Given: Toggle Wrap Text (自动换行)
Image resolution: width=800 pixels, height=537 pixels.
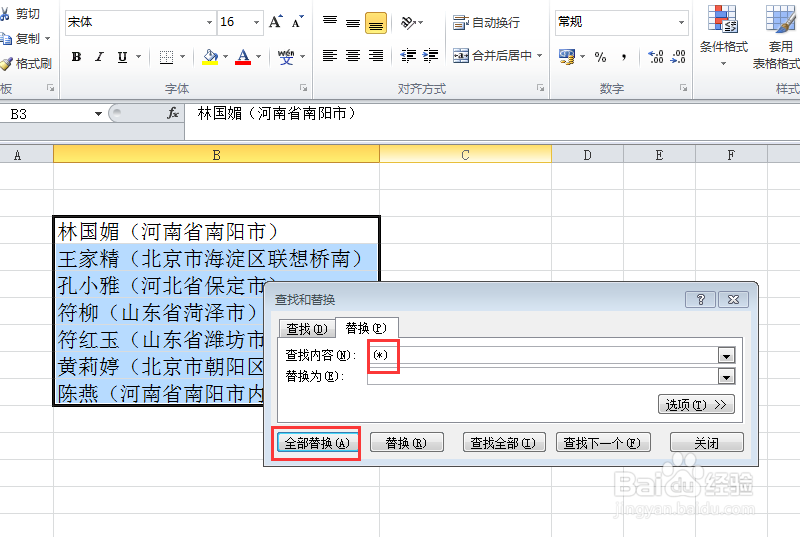Looking at the screenshot, I should 486,22.
